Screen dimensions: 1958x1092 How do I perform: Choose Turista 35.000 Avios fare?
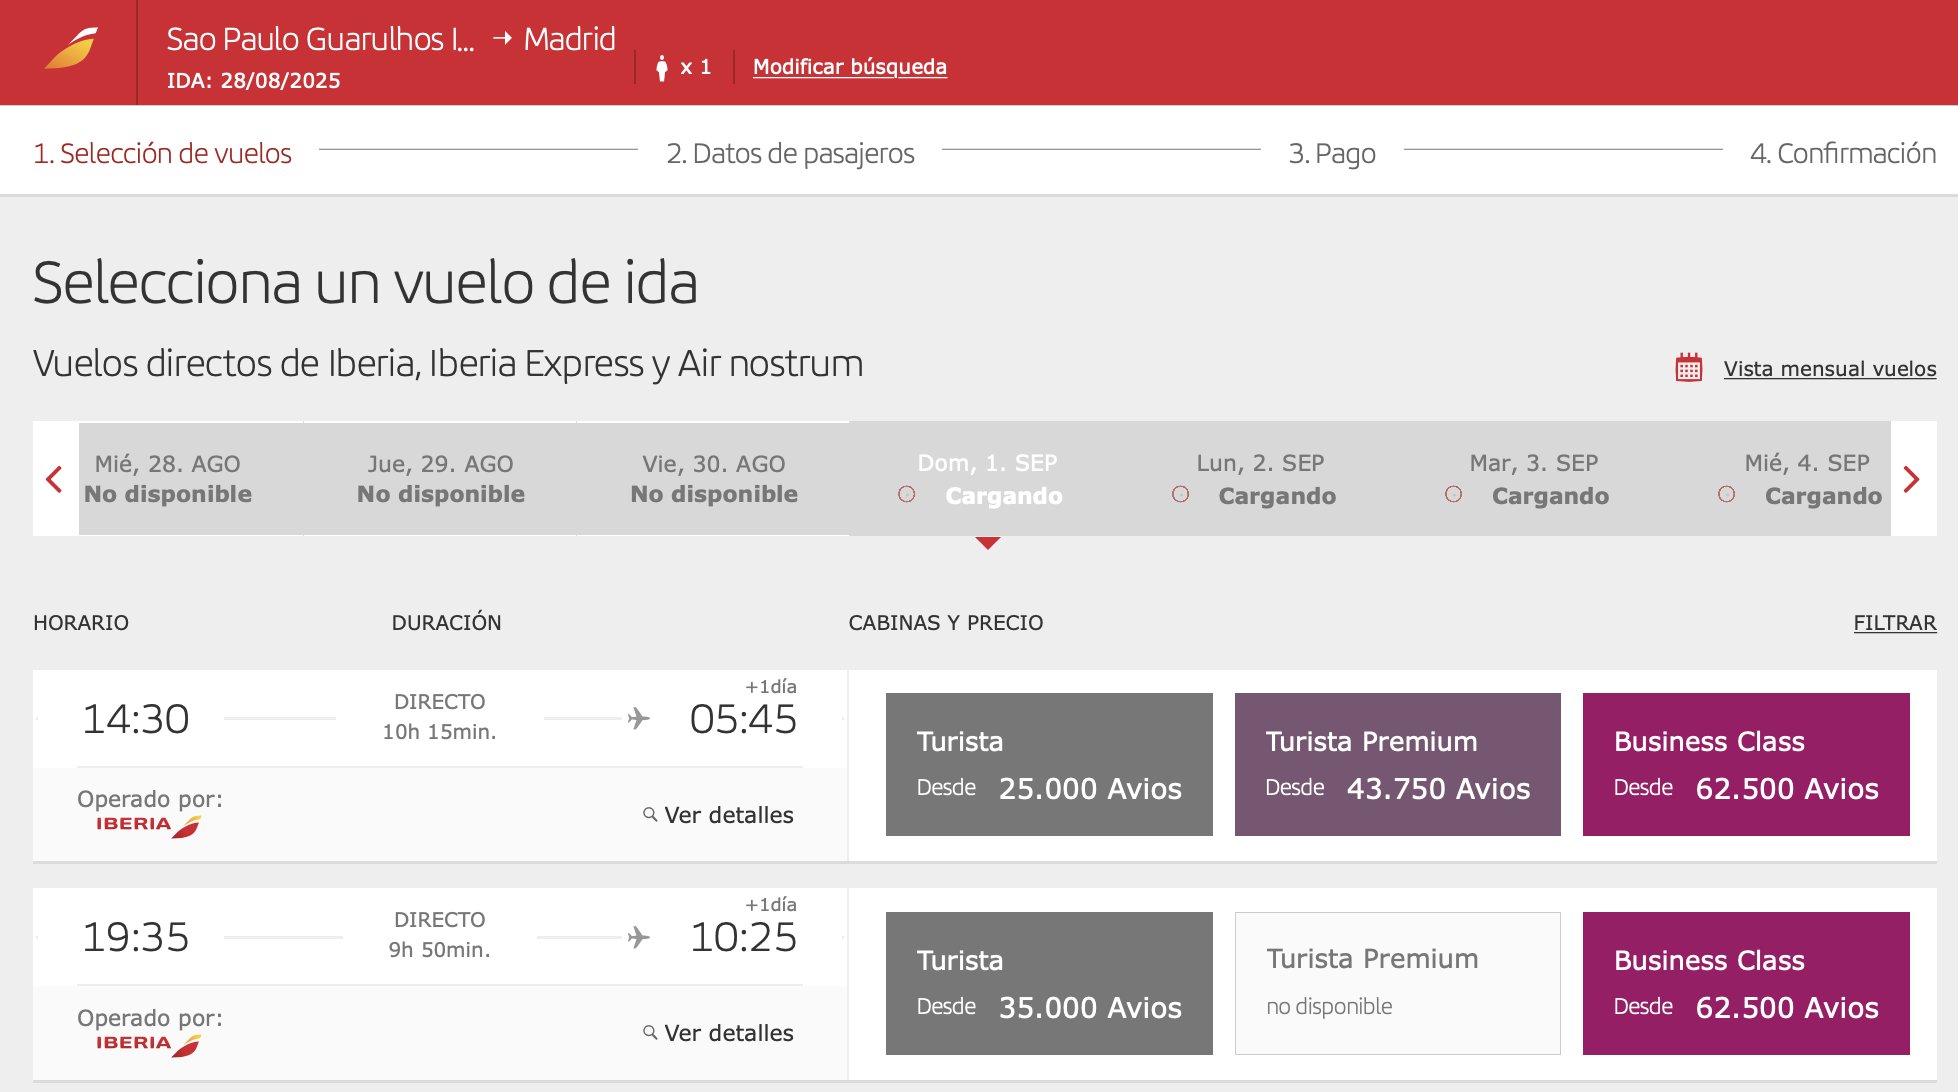[x=1049, y=983]
